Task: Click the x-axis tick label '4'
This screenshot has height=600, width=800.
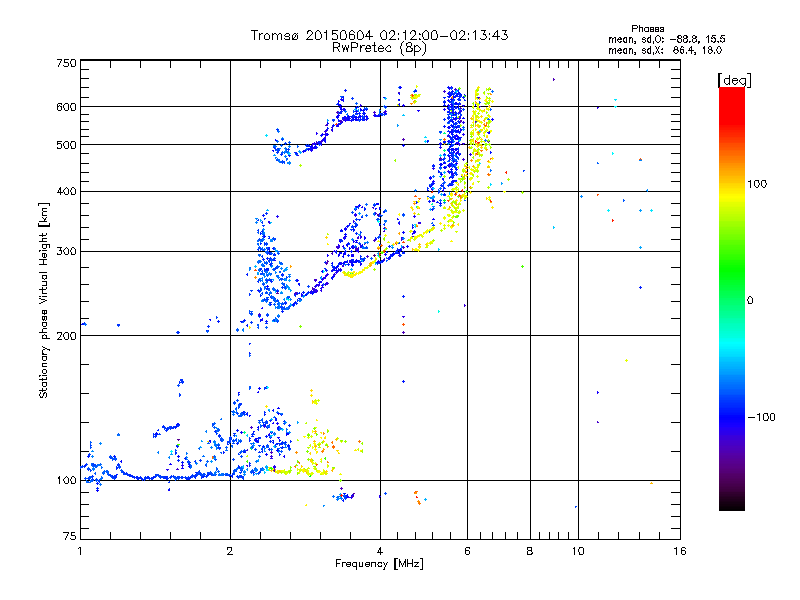Action: point(380,551)
